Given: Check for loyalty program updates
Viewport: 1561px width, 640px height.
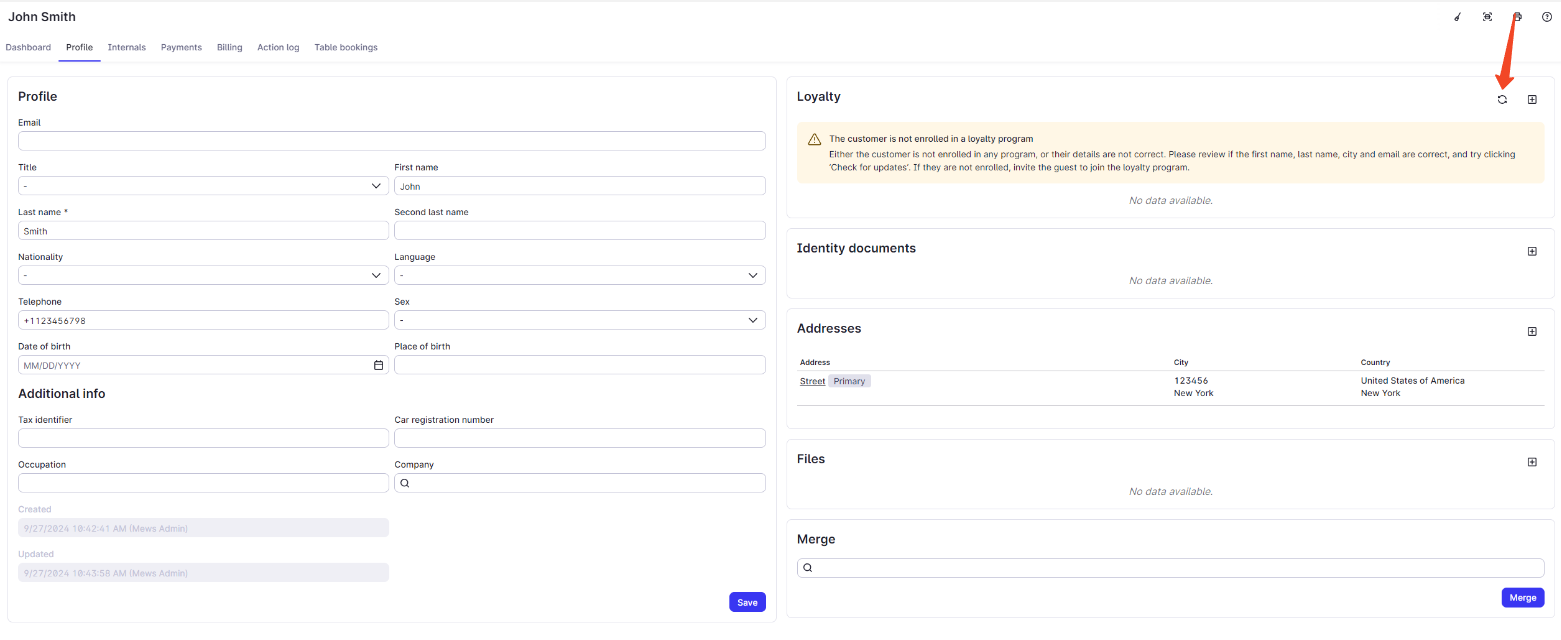Looking at the screenshot, I should 1501,99.
